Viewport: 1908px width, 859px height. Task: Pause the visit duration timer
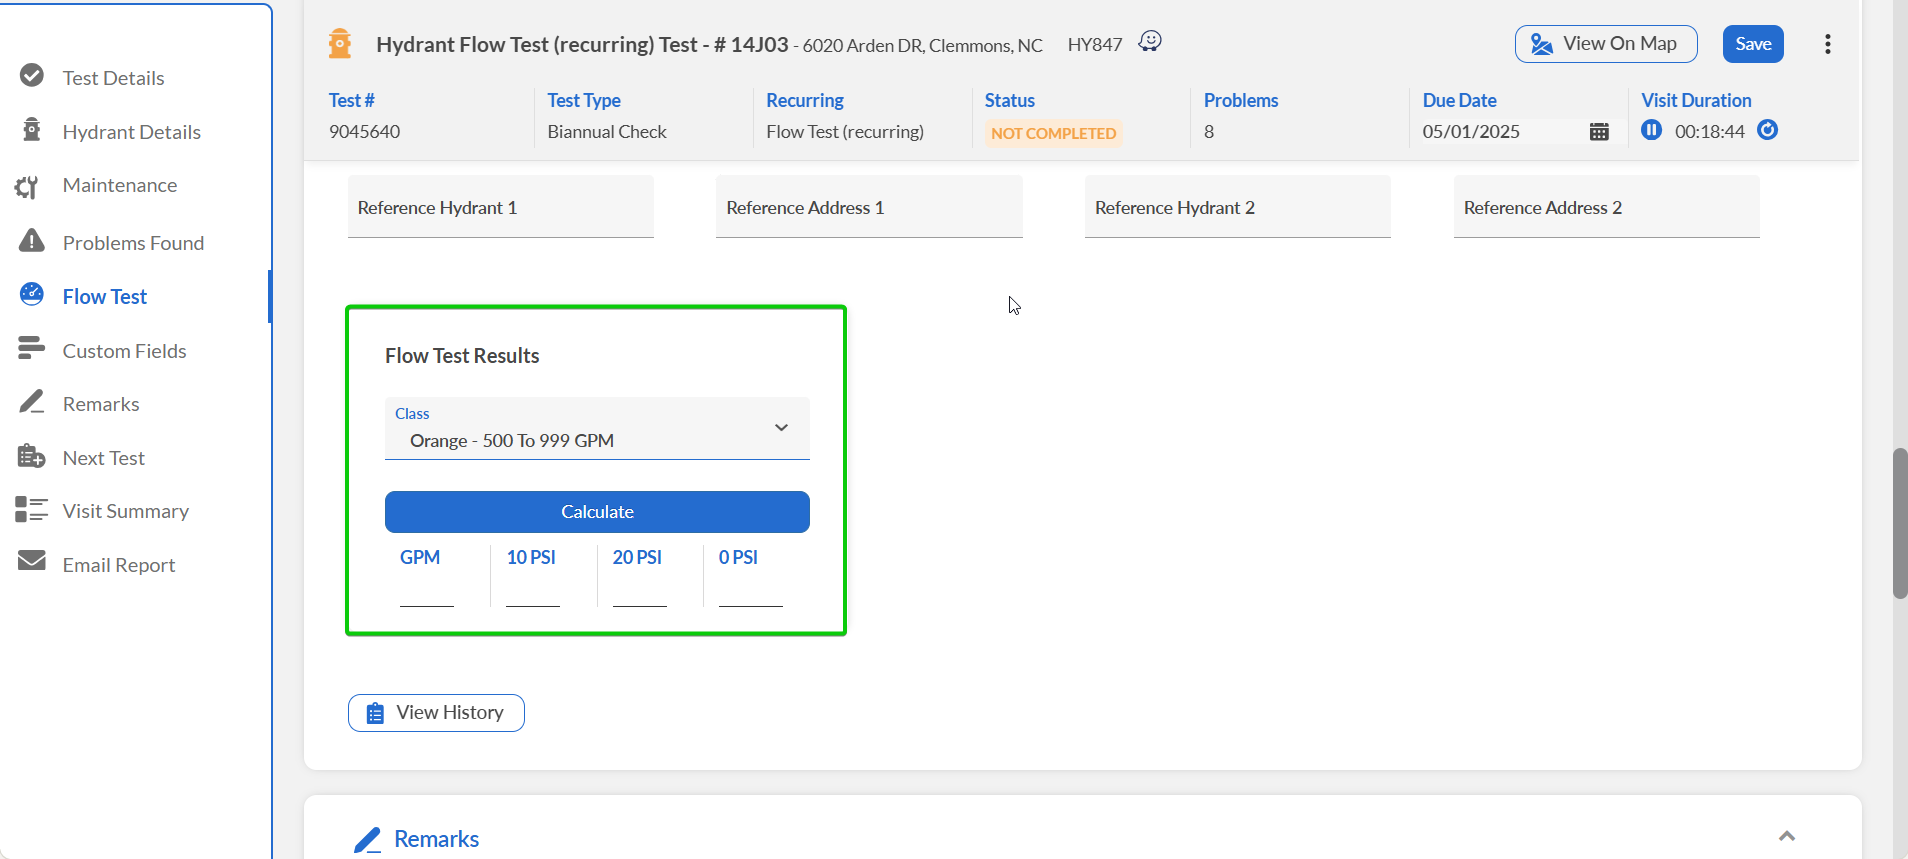click(1651, 130)
